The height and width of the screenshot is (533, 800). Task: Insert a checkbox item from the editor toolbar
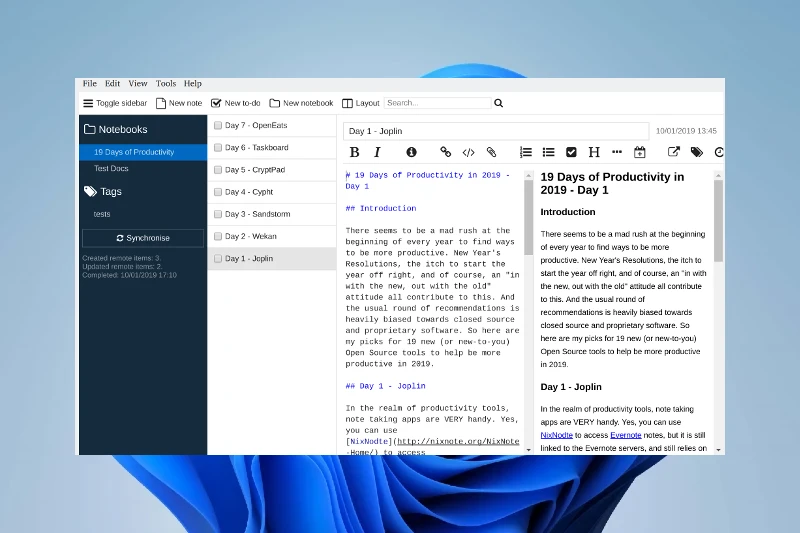point(571,152)
